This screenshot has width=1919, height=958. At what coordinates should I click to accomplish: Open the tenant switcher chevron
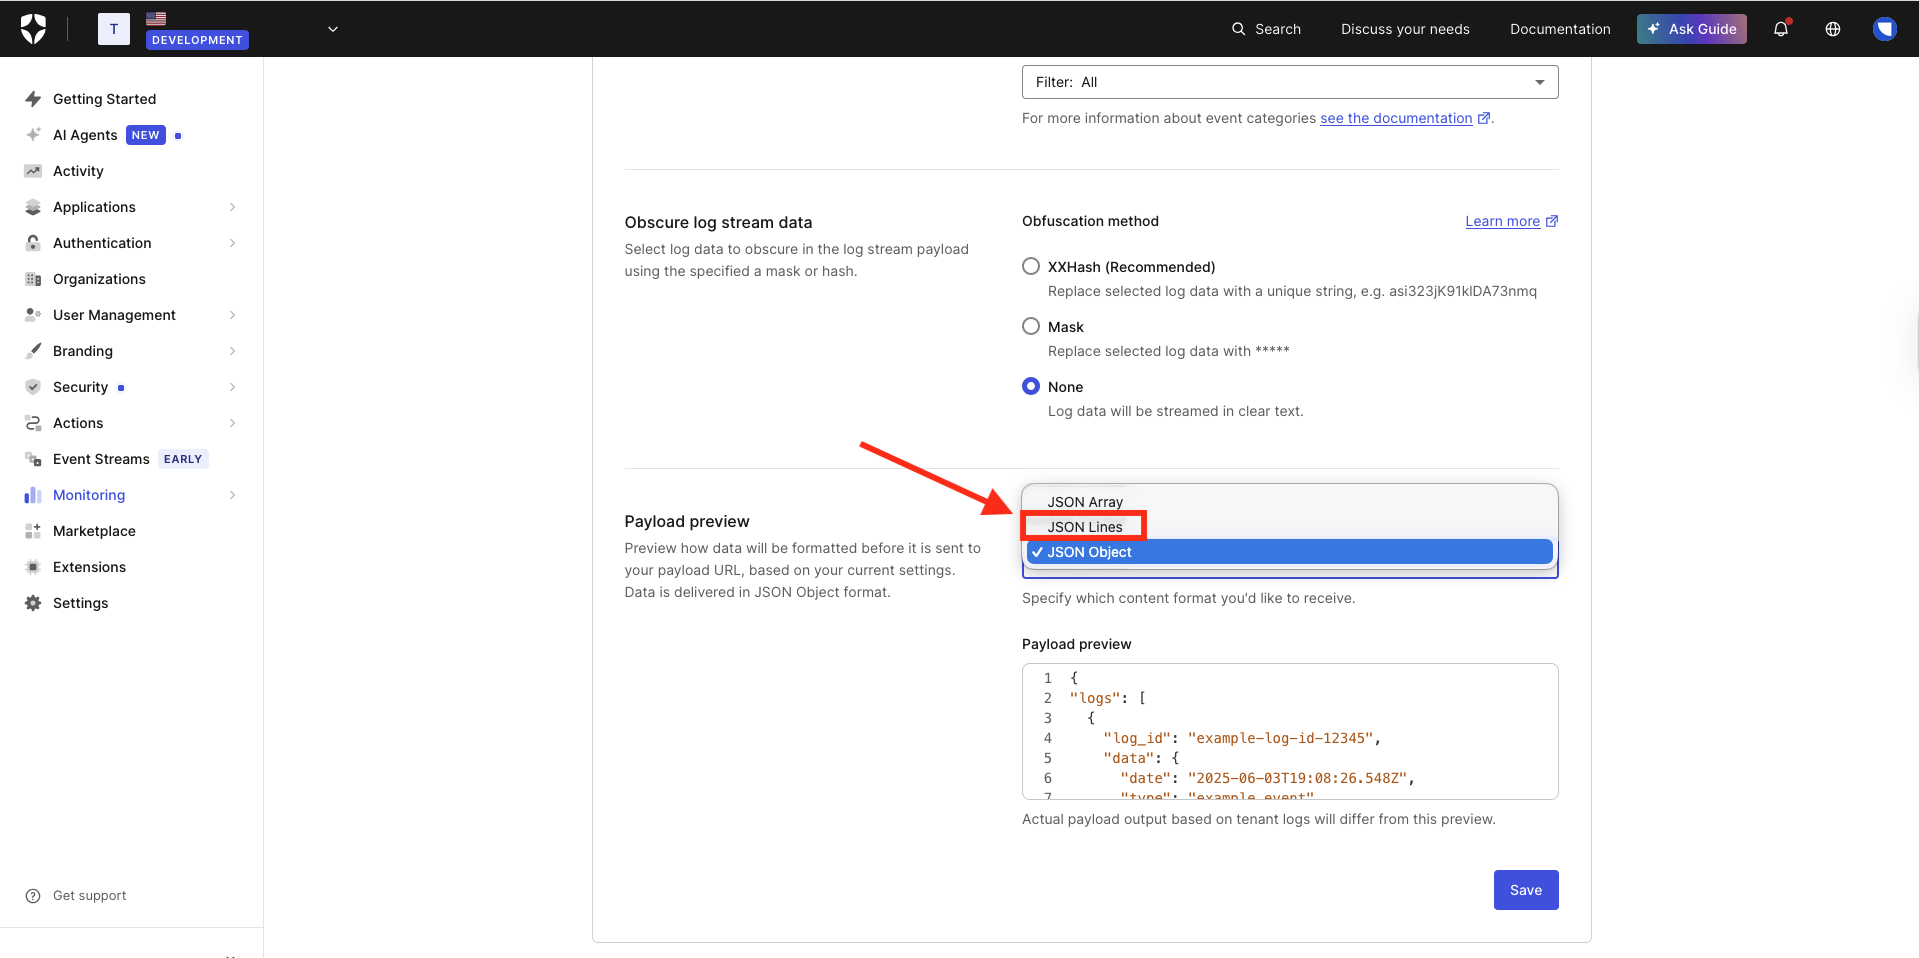(333, 29)
